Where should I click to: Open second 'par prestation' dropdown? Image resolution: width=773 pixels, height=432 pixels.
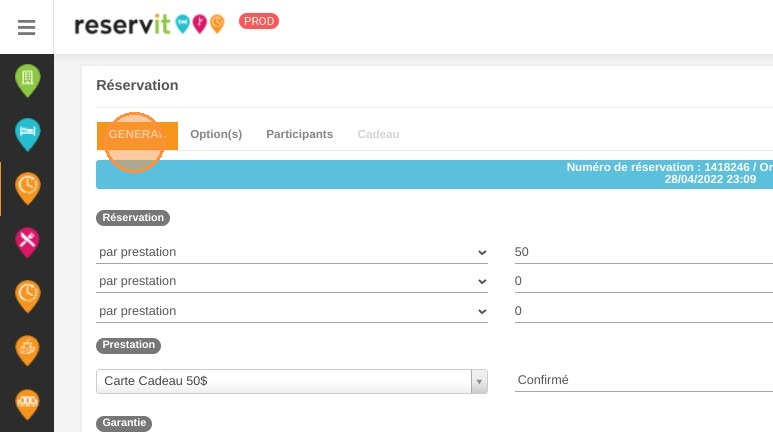[292, 281]
